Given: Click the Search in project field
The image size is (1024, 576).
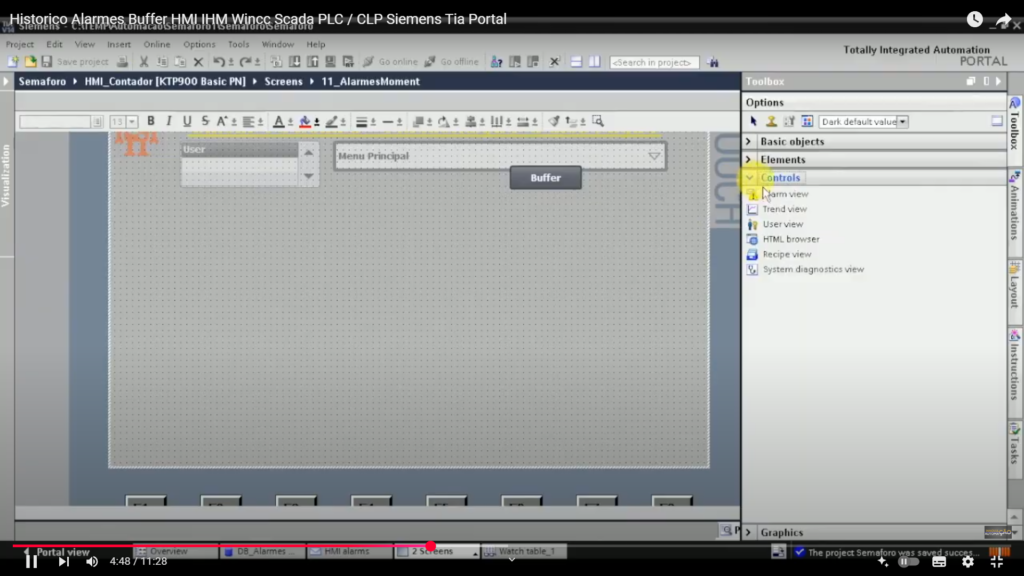Looking at the screenshot, I should (x=654, y=63).
